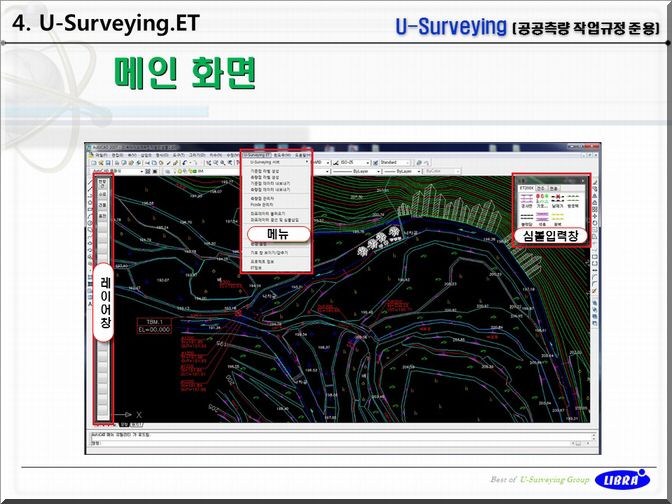Click the Save disk toolbar icon

pyautogui.click(x=108, y=163)
